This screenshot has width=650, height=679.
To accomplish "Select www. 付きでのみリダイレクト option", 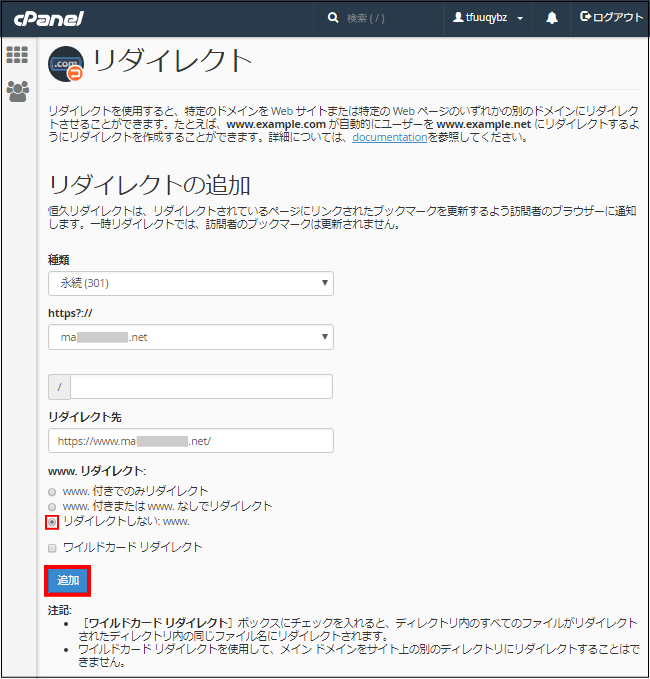I will point(52,492).
